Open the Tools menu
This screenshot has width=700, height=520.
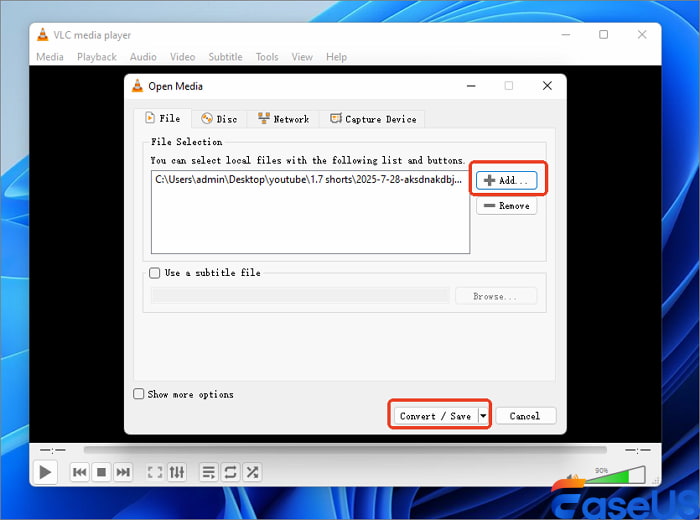[267, 57]
